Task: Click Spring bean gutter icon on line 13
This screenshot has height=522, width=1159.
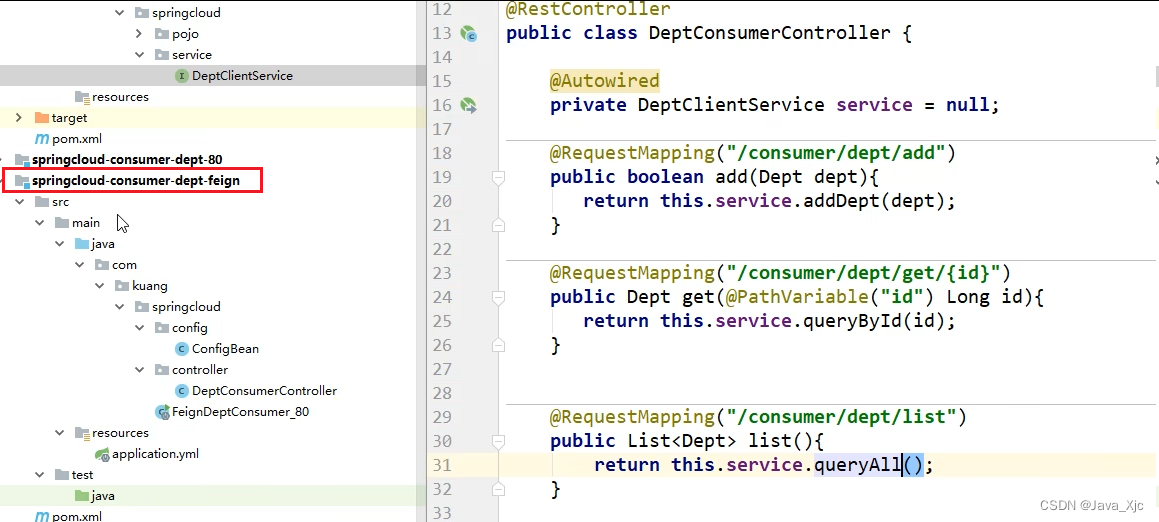Action: [469, 33]
